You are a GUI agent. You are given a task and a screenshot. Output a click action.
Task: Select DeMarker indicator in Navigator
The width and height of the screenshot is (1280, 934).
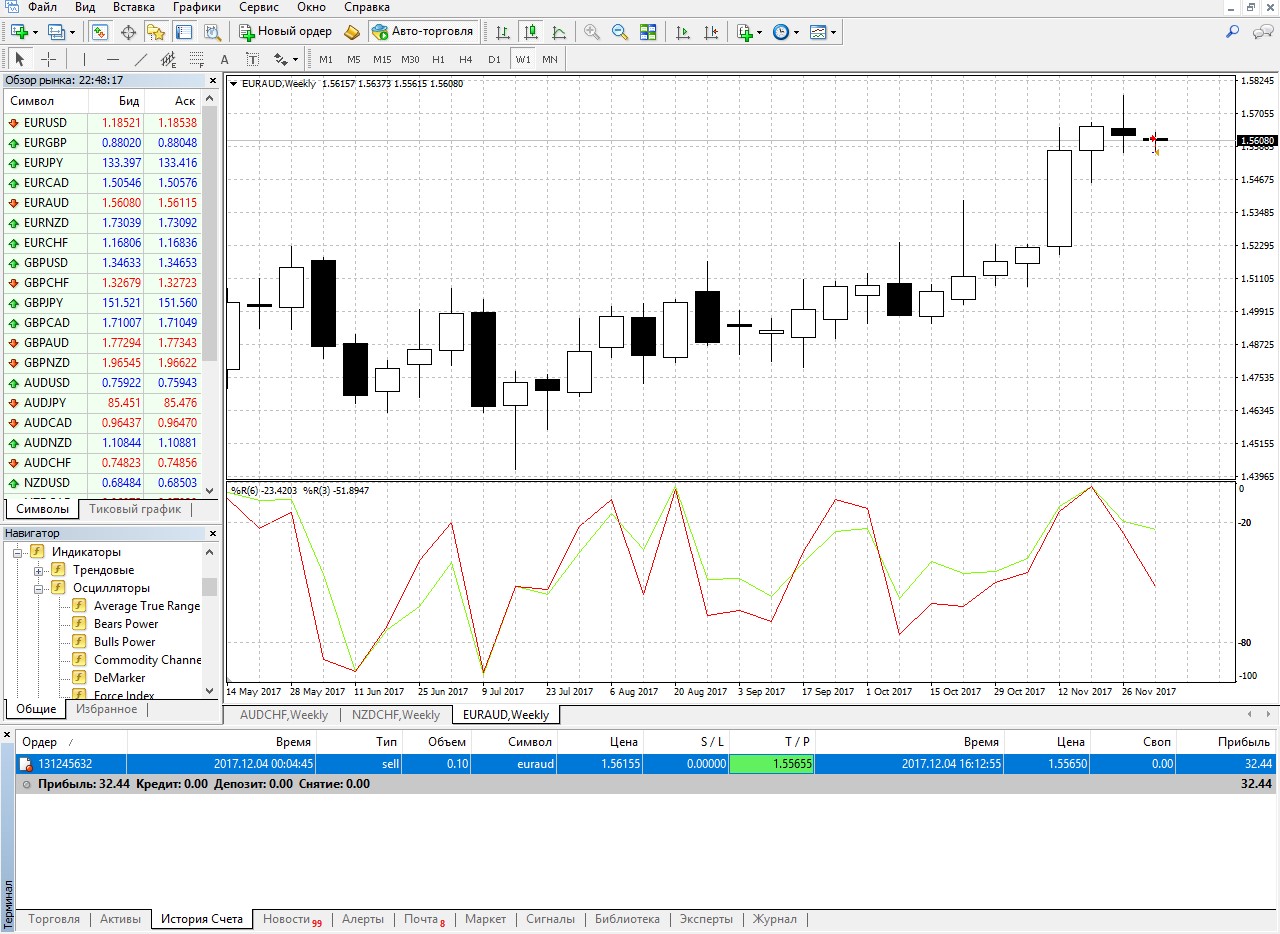coord(119,678)
